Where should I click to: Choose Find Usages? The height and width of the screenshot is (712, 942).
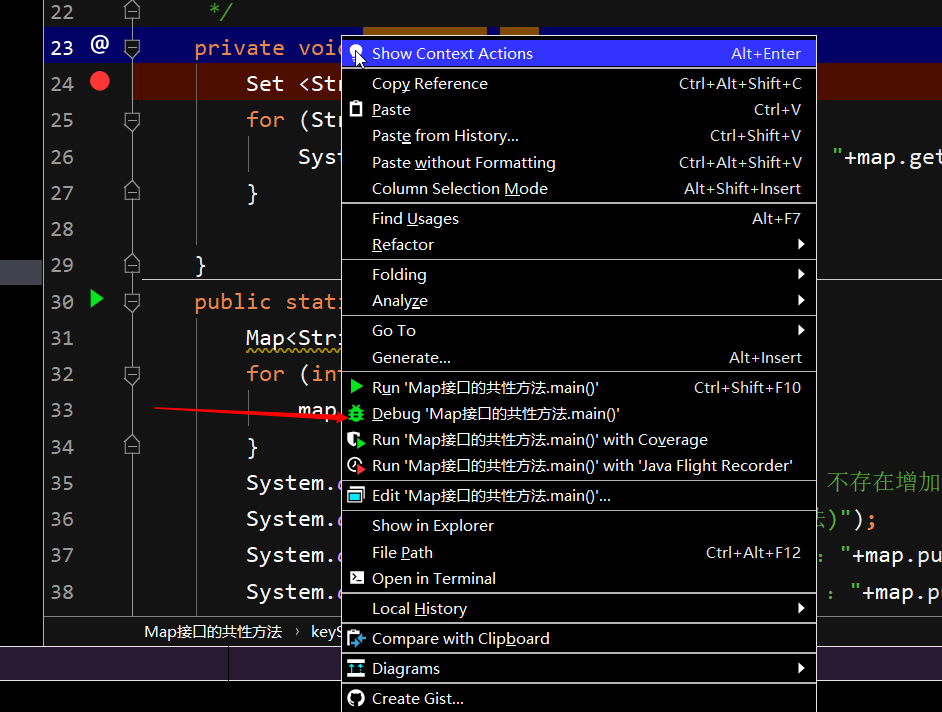pos(579,219)
